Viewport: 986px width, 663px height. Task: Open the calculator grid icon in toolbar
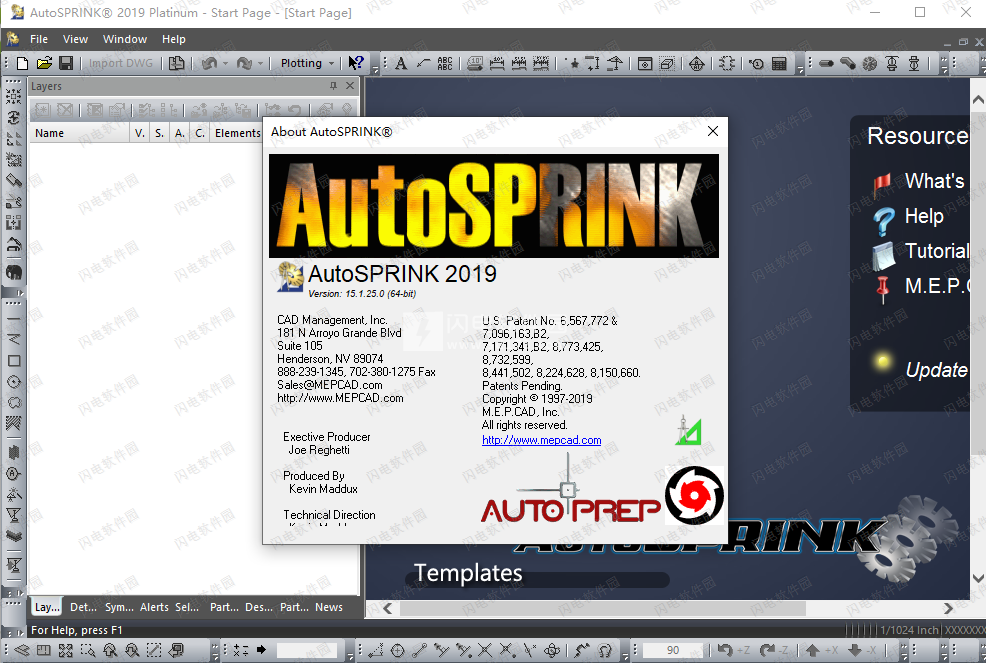click(779, 64)
